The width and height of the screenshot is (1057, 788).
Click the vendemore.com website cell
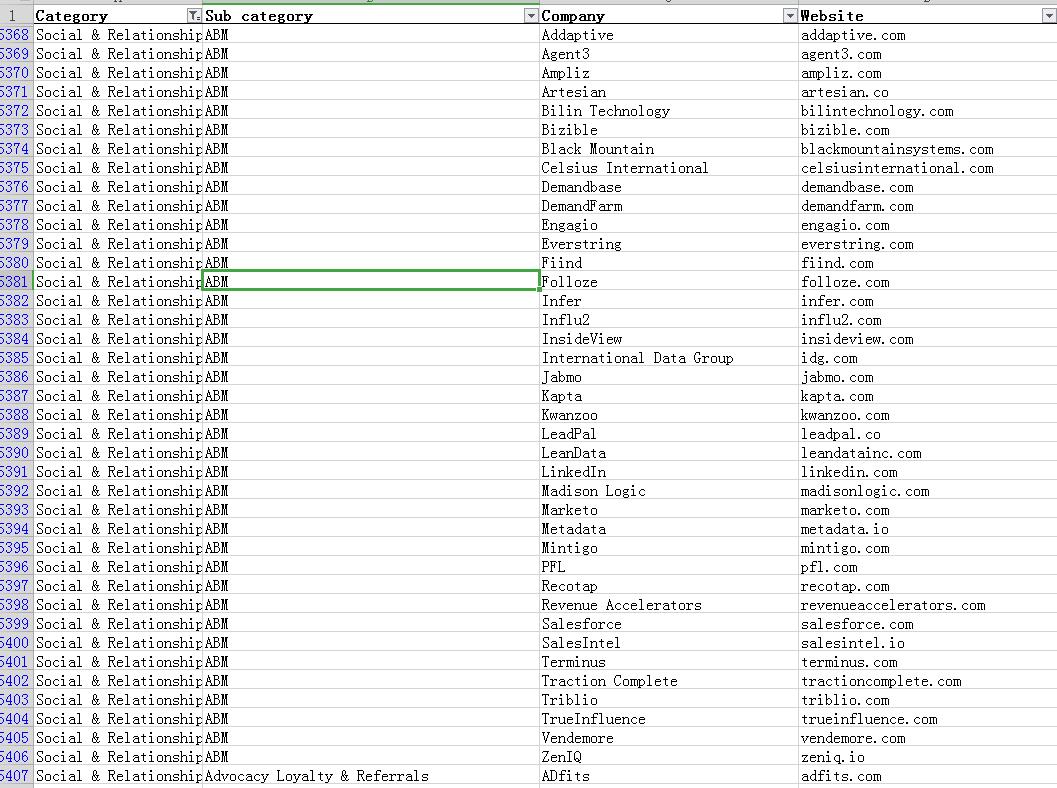point(928,738)
